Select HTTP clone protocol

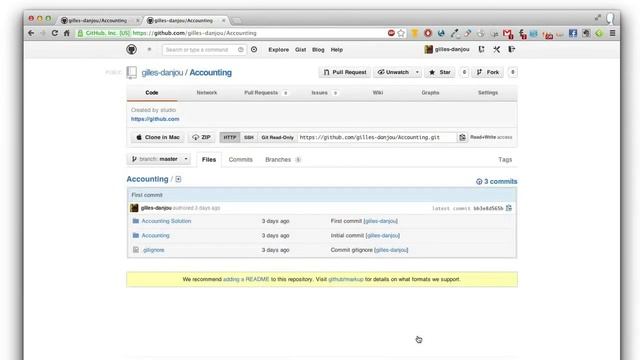point(230,138)
